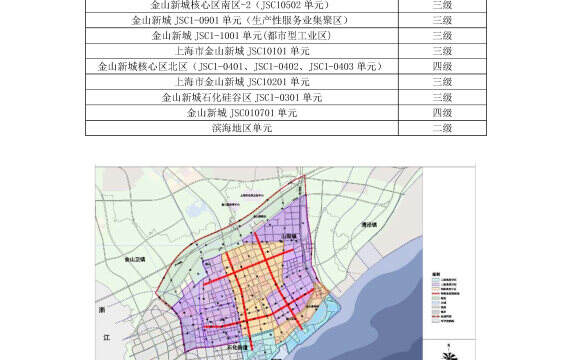Screen dimensions: 570x360
Task: Click the 浙 label on the map
Action: (102, 310)
